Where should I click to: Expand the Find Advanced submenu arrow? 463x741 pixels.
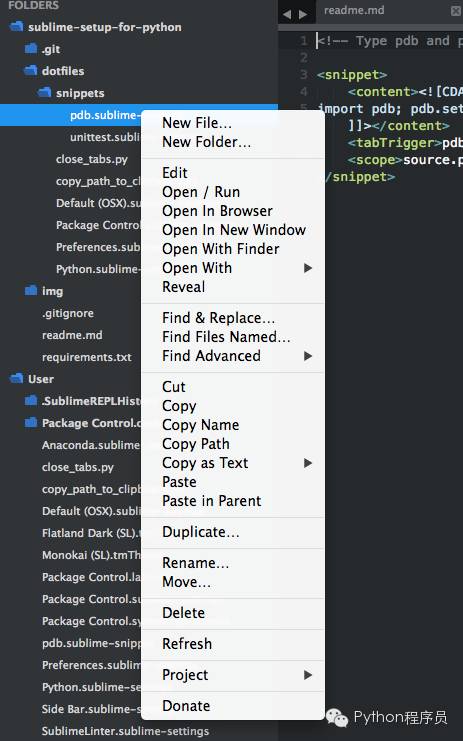click(308, 356)
